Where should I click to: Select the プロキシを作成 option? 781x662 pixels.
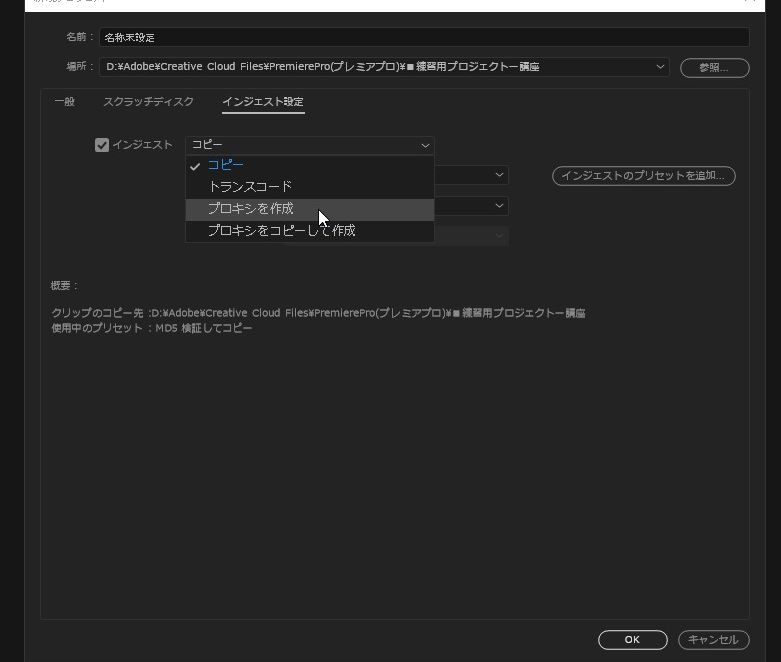click(x=251, y=209)
